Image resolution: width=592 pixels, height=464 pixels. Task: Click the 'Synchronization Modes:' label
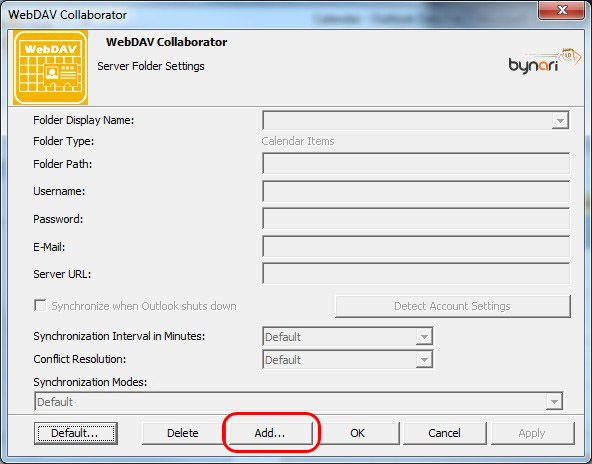click(x=90, y=382)
